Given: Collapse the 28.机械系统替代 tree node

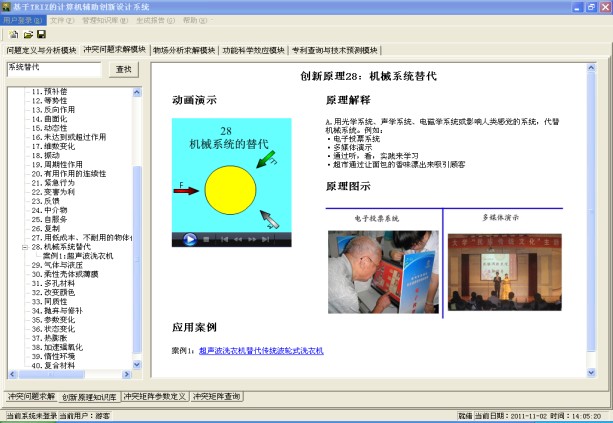Looking at the screenshot, I should [24, 246].
